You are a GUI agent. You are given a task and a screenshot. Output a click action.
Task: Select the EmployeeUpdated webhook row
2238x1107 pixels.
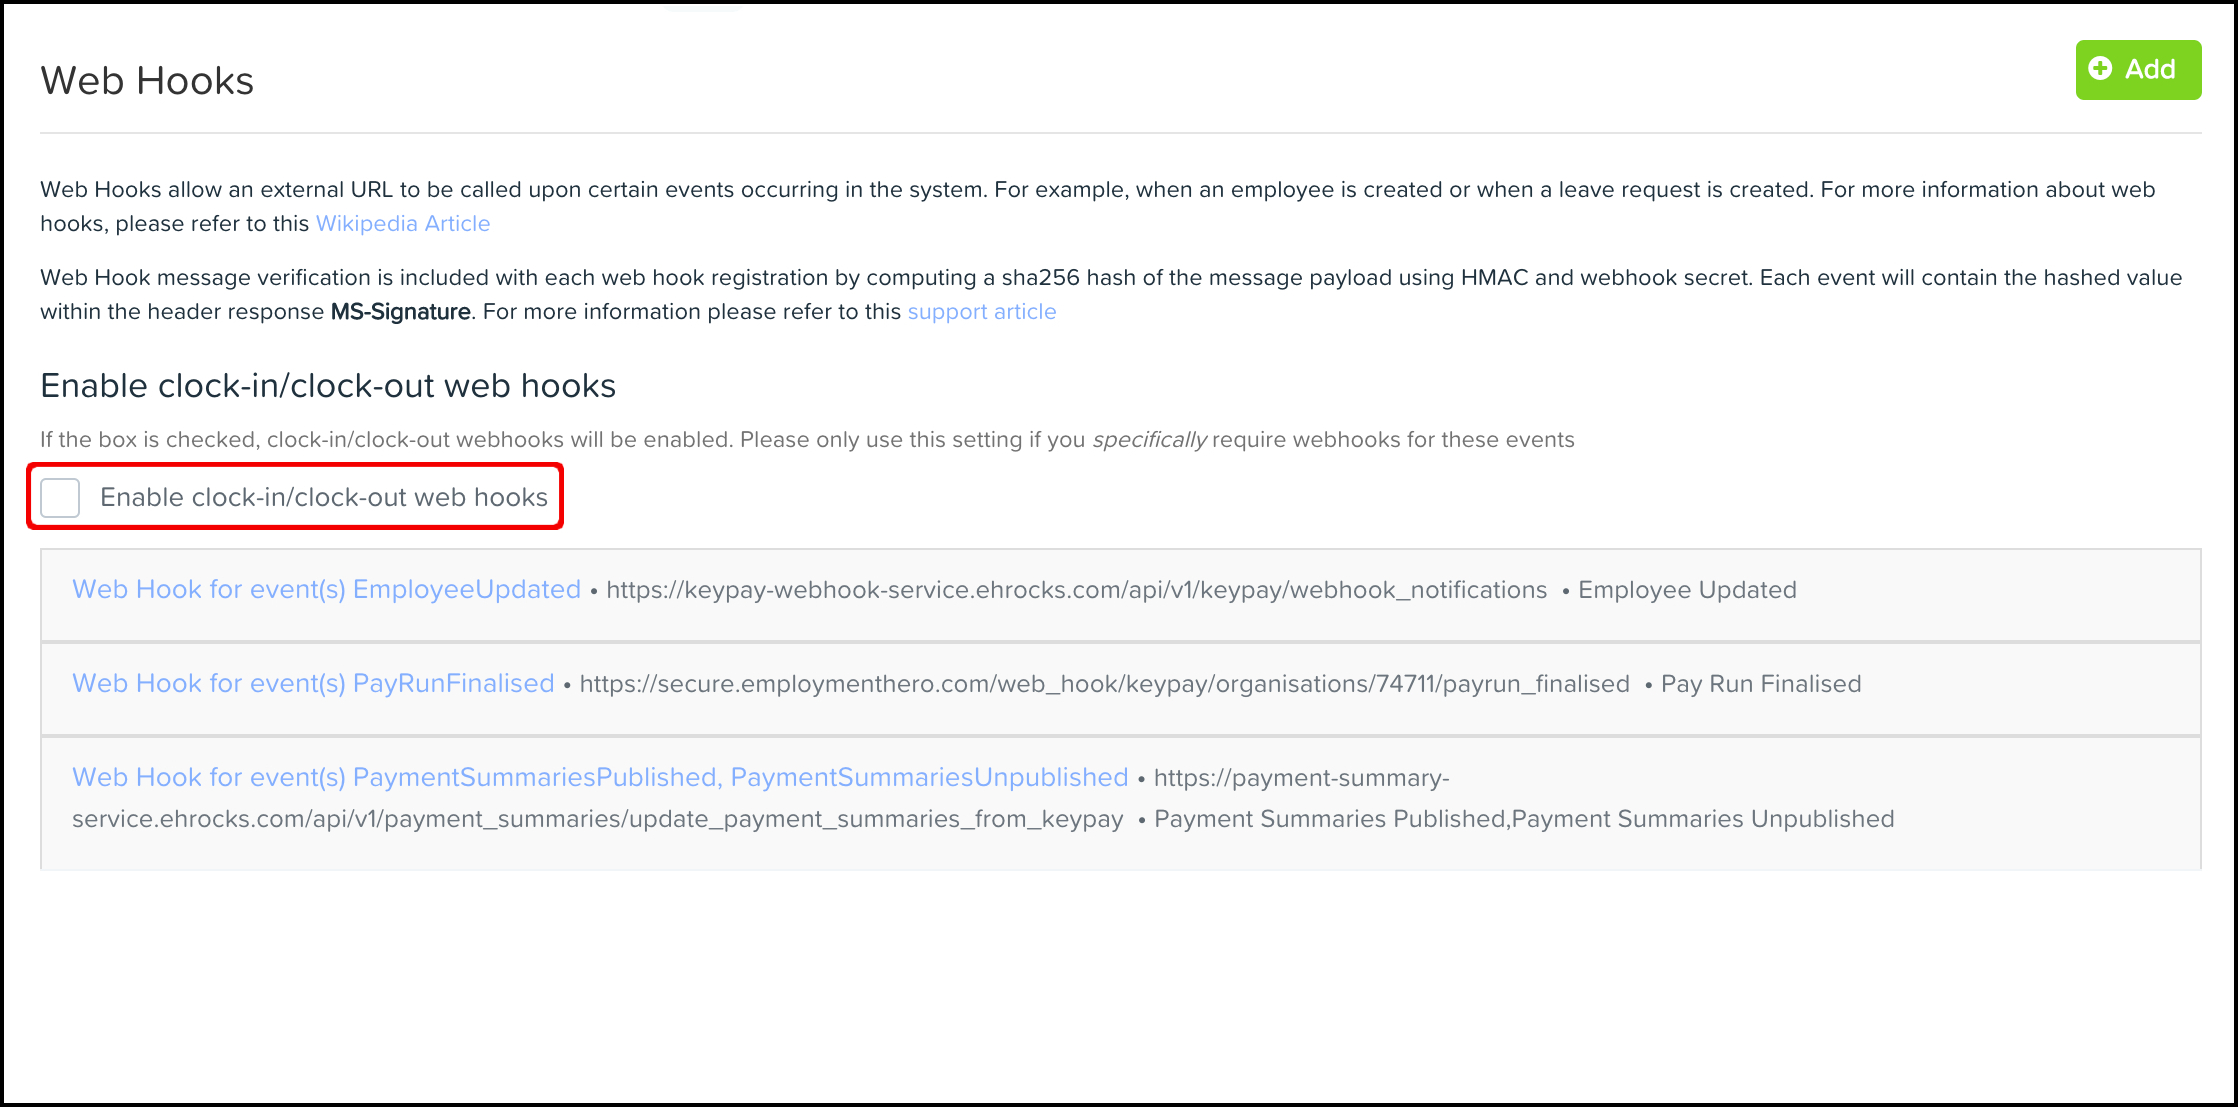[x=1120, y=592]
